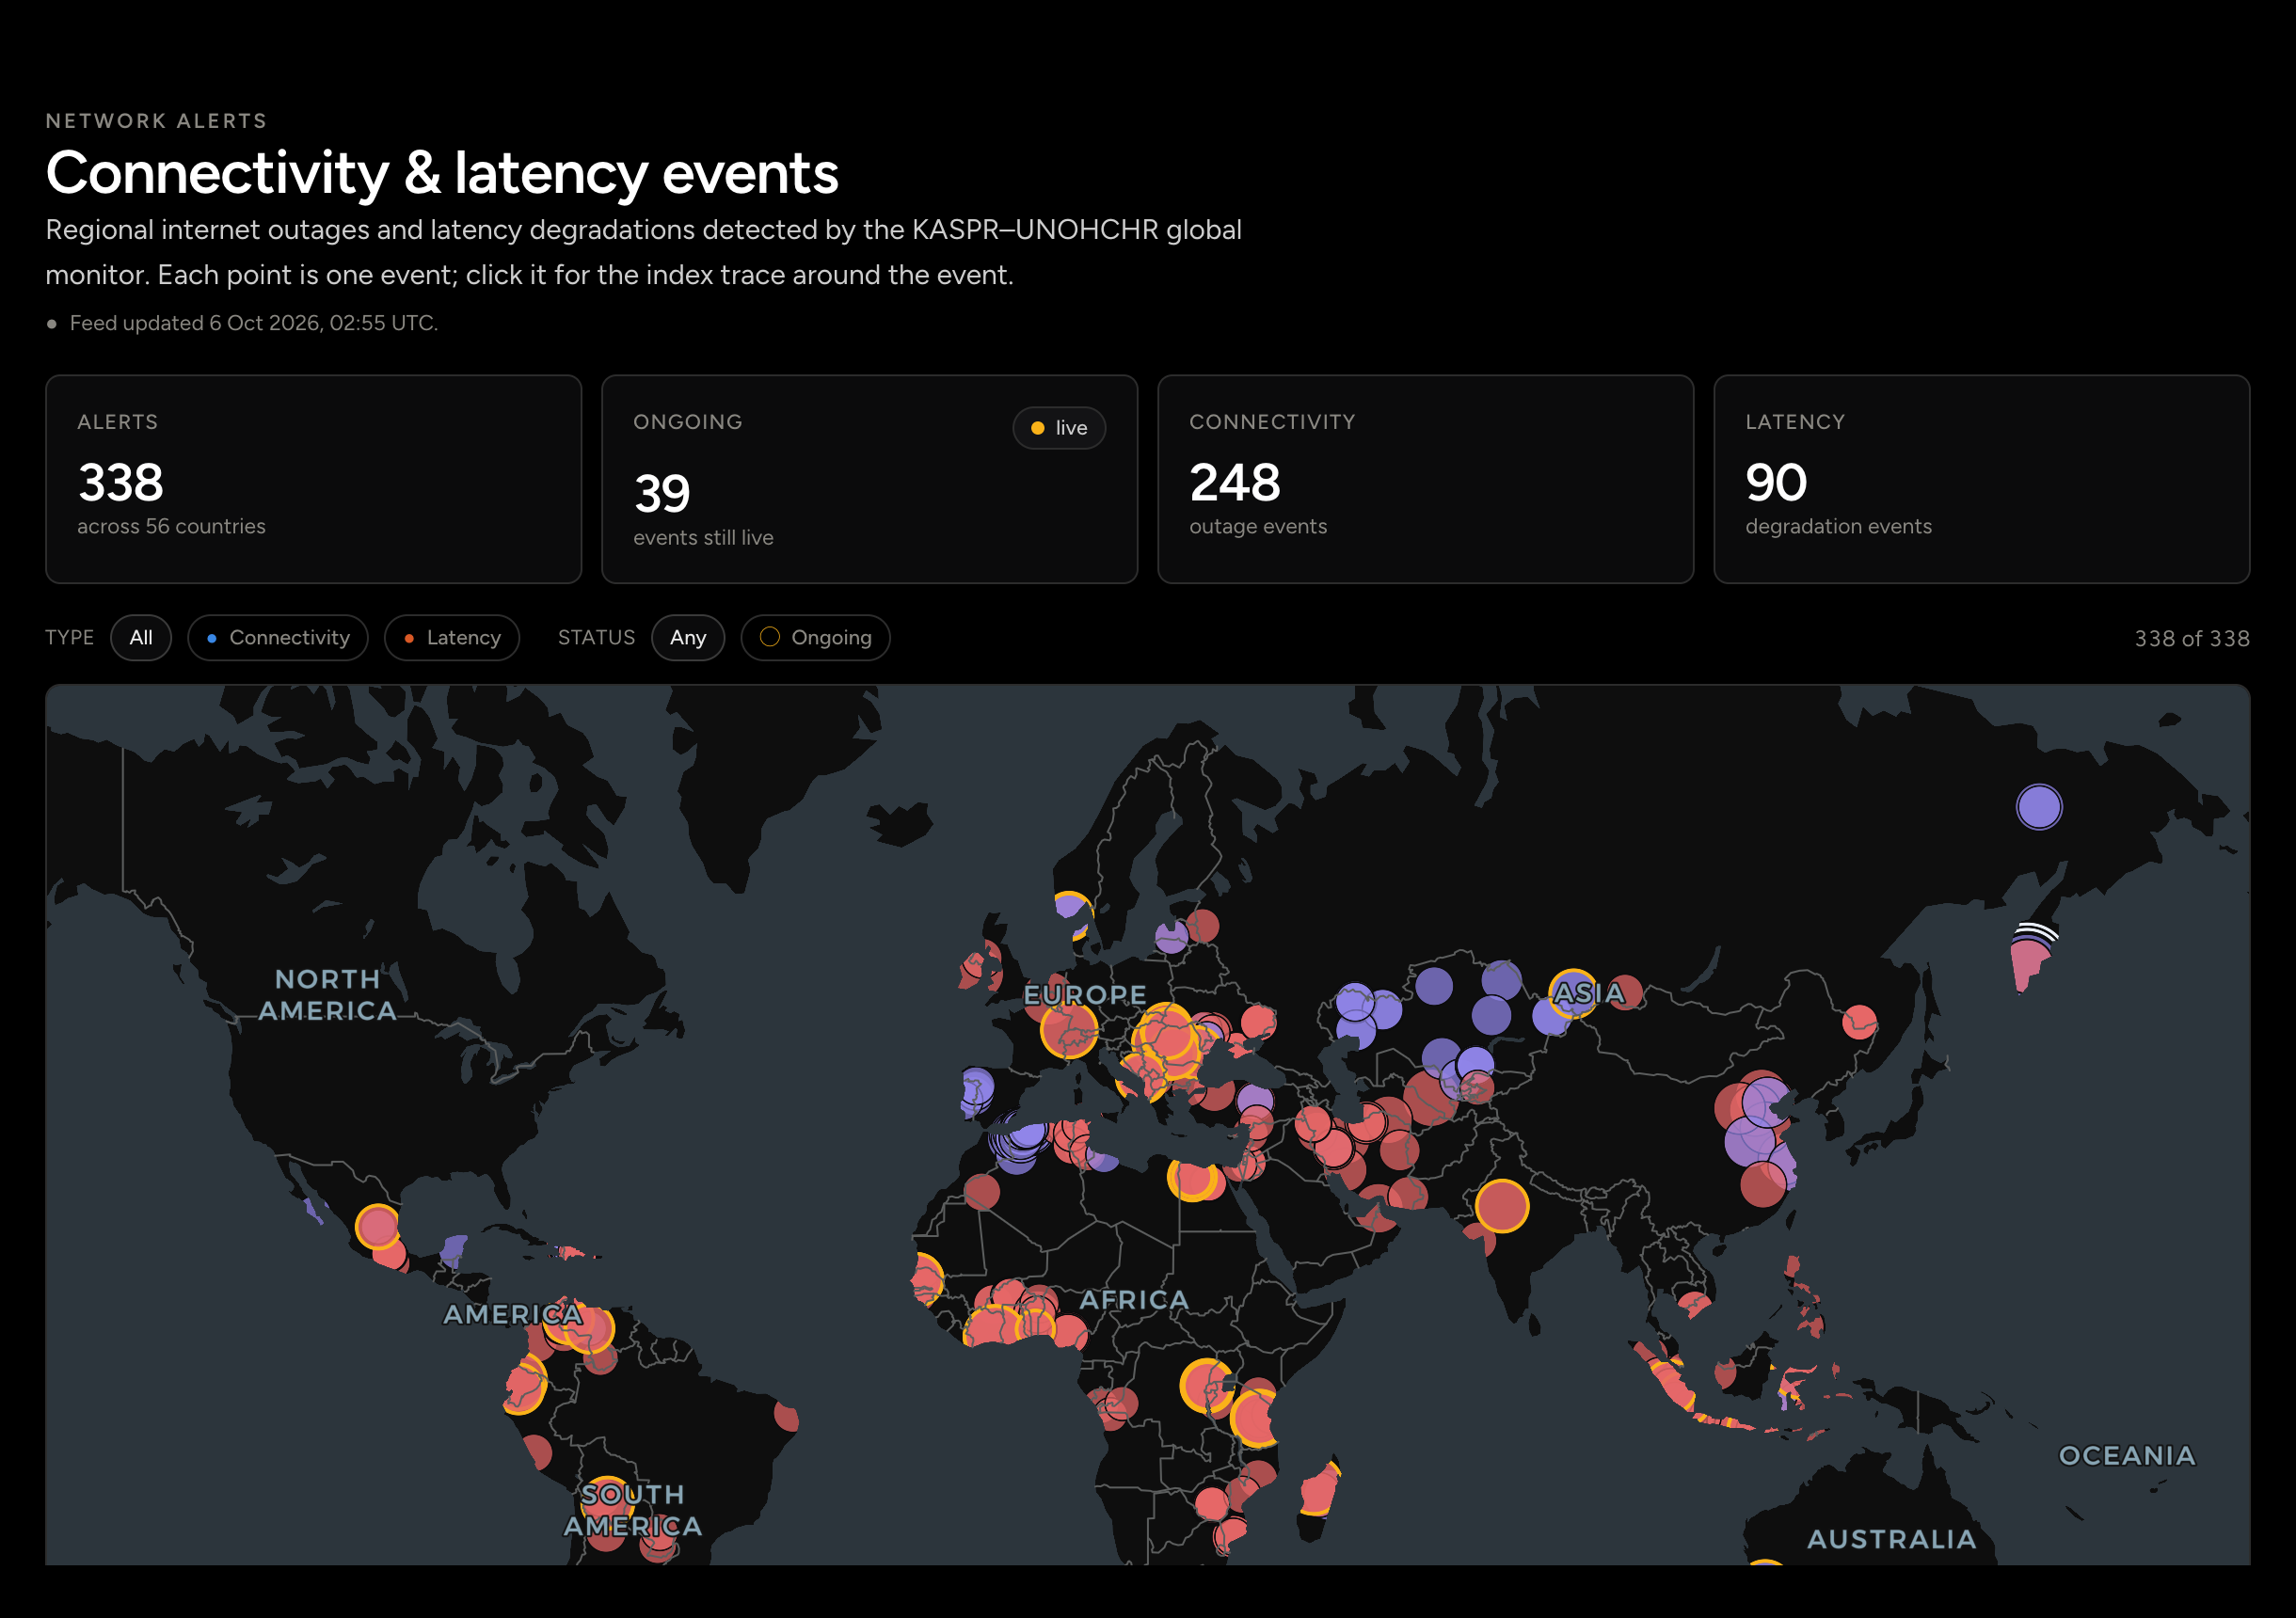Click the ongoing event point over India
Viewport: 2296px width, 1618px height.
click(1502, 1206)
